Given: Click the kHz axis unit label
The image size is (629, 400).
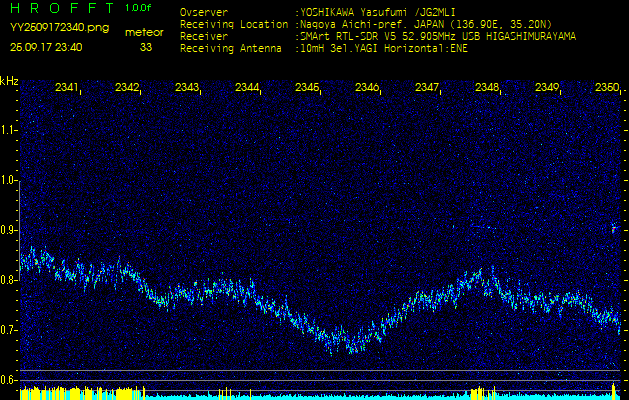Looking at the screenshot, I should (x=9, y=80).
